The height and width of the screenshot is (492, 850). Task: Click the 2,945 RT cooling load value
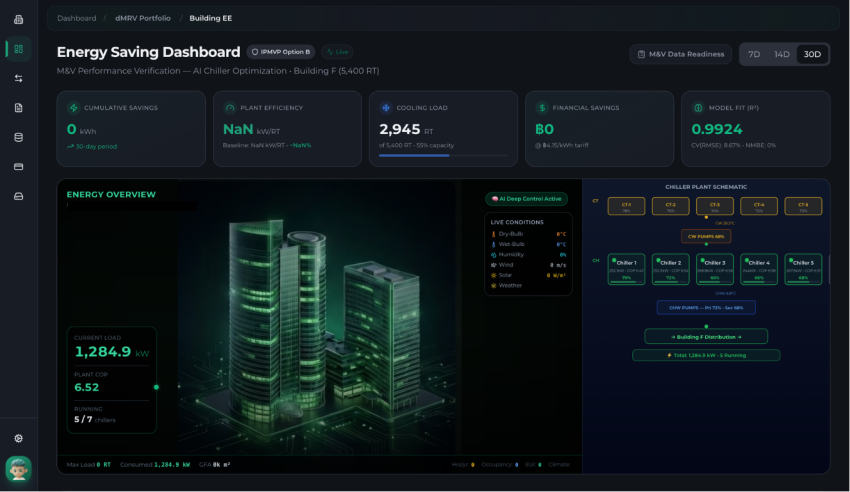(406, 130)
